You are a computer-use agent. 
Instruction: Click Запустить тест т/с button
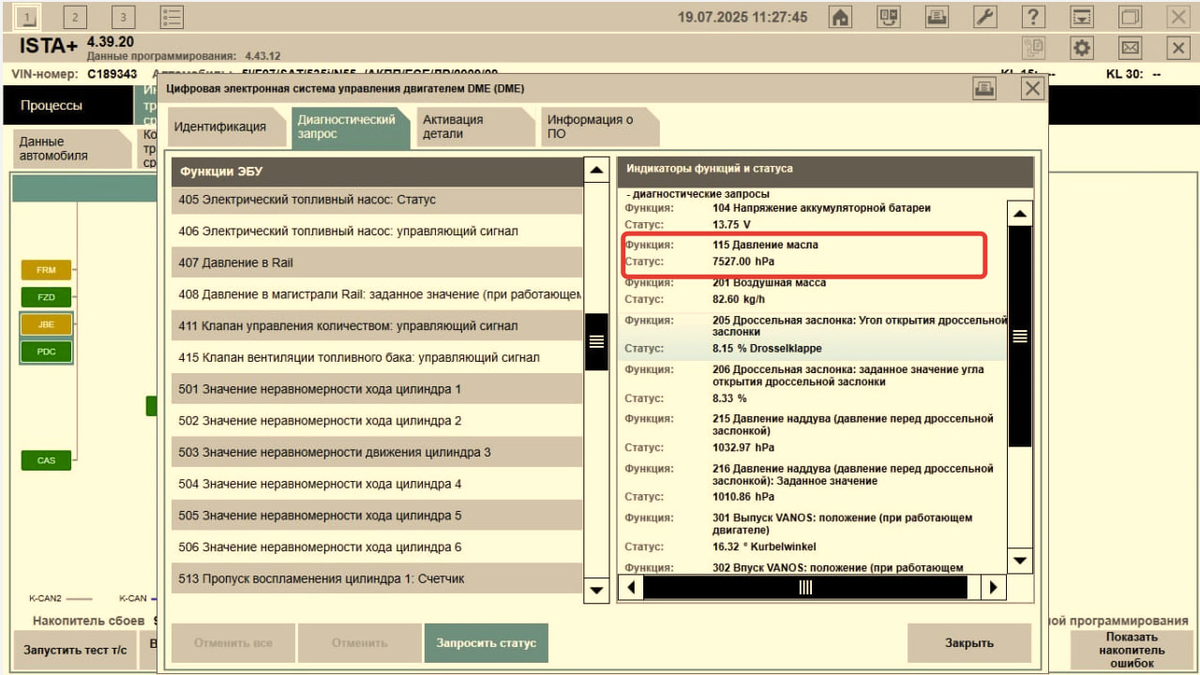click(x=76, y=650)
